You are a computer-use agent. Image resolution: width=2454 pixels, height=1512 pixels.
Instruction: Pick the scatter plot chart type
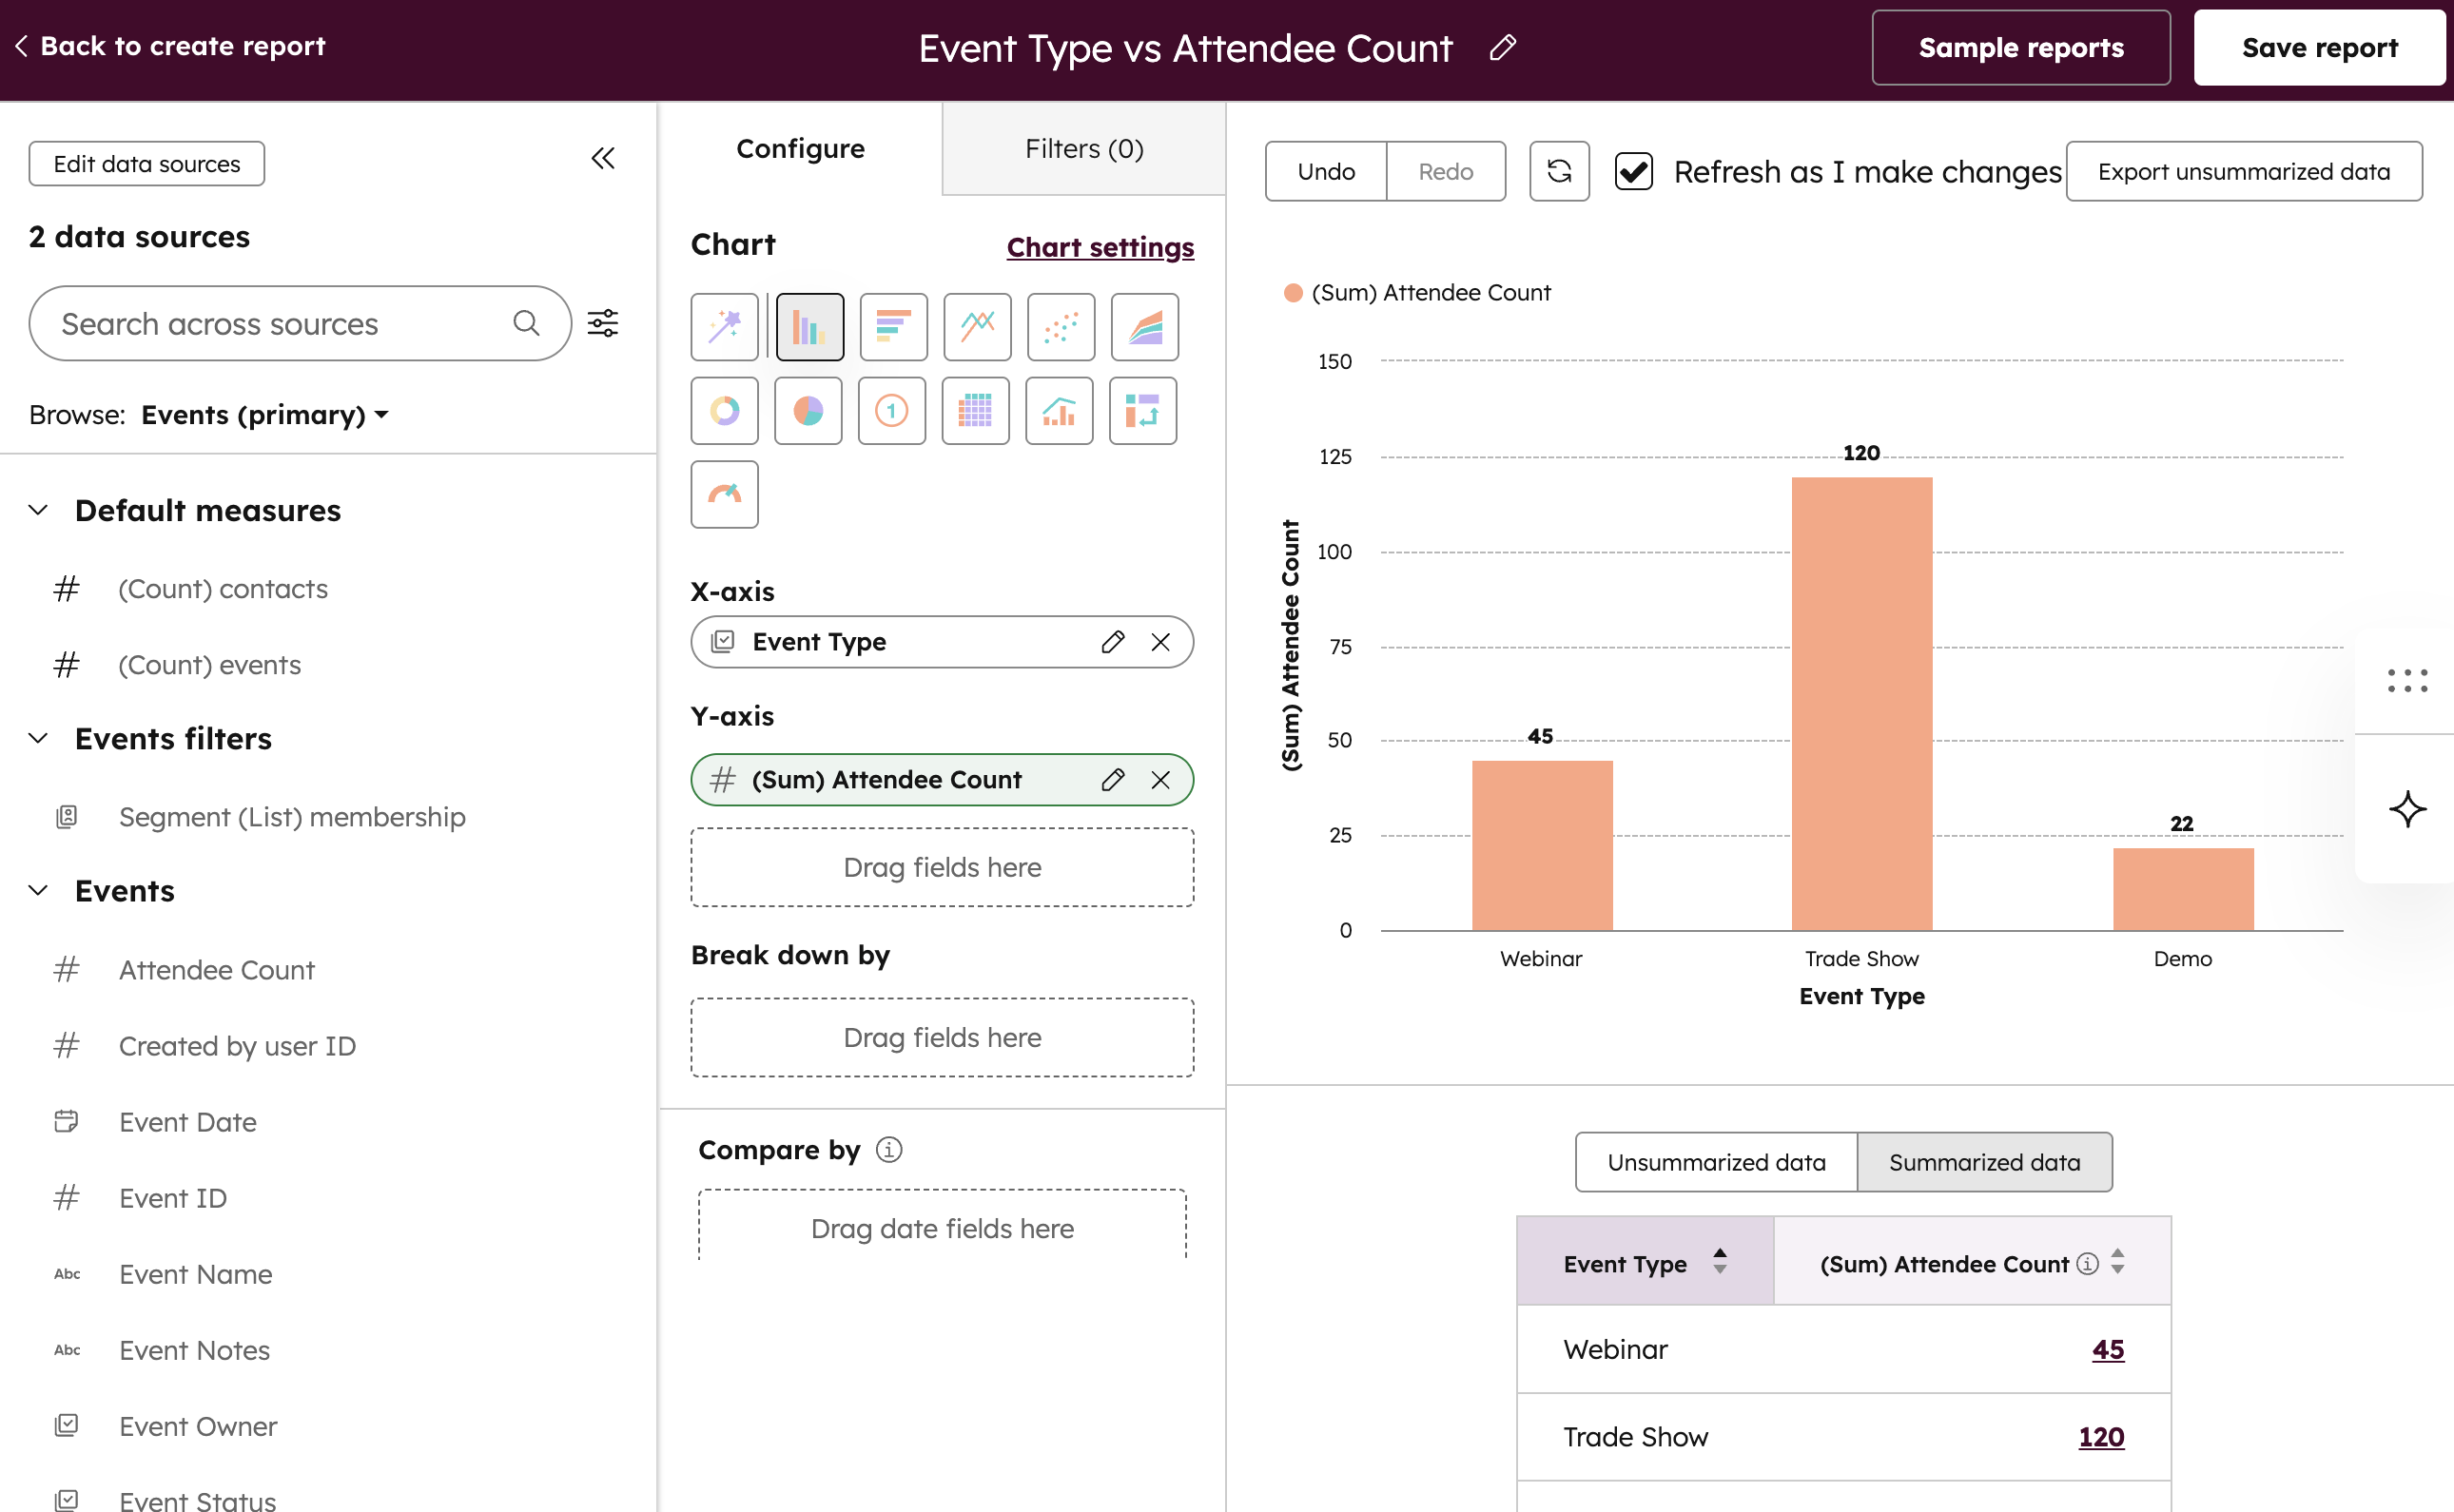pyautogui.click(x=1061, y=327)
